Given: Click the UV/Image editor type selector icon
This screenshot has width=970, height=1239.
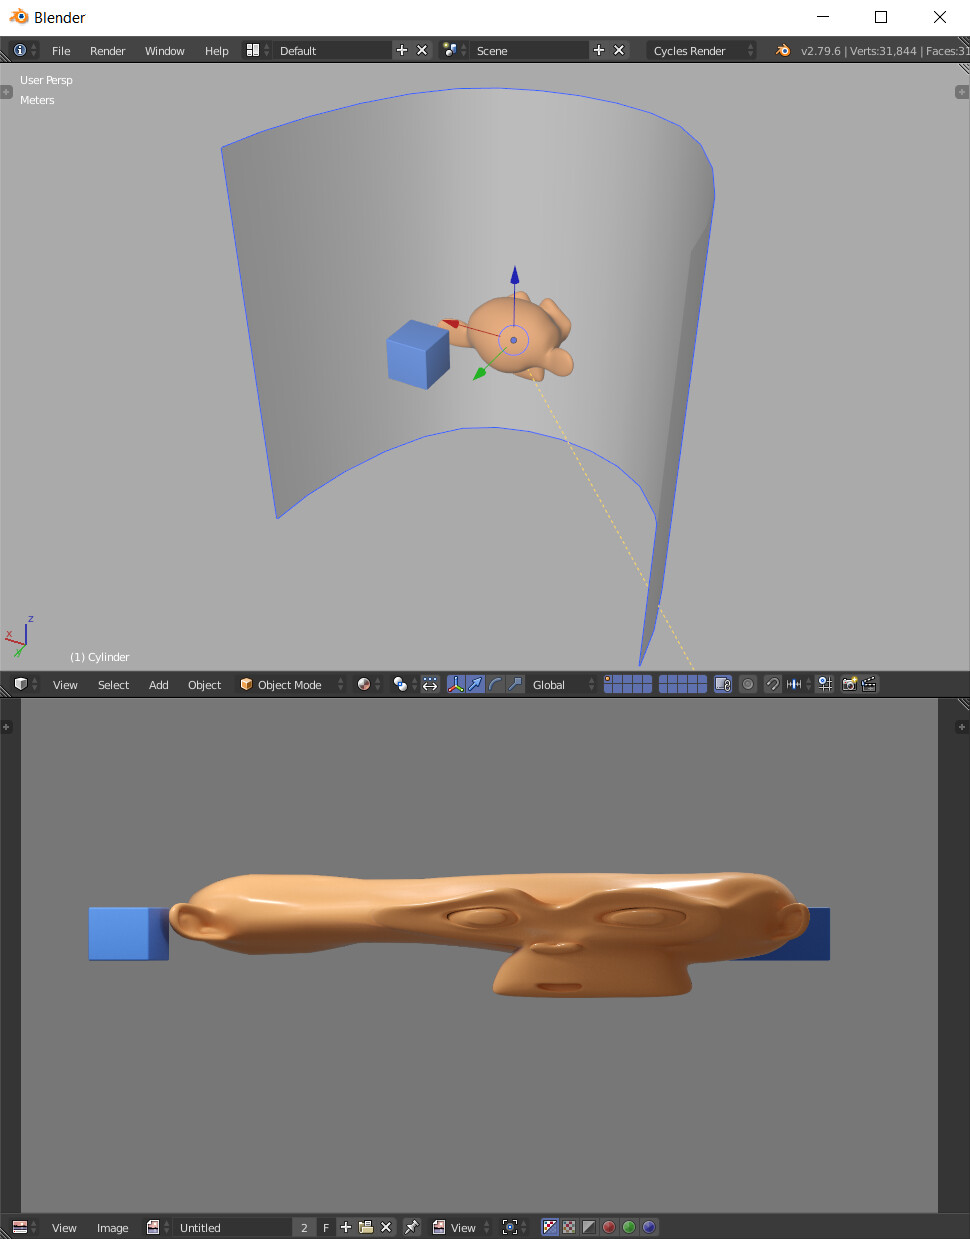Looking at the screenshot, I should [x=18, y=1227].
